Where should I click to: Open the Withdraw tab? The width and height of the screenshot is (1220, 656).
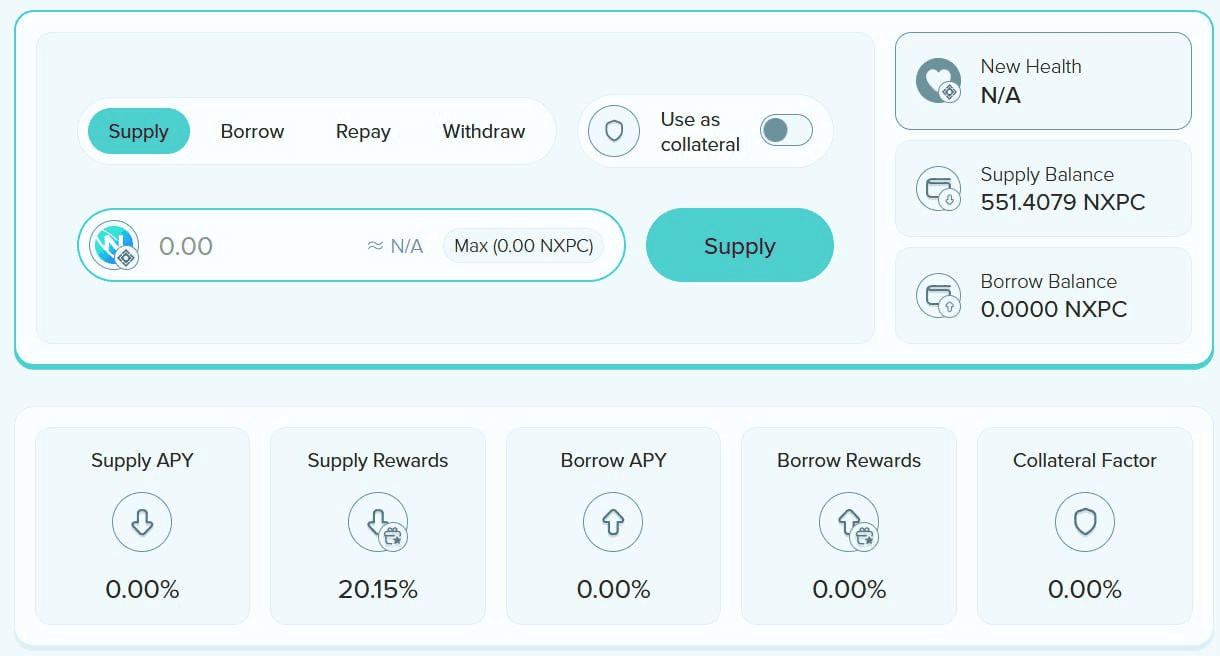(x=484, y=131)
